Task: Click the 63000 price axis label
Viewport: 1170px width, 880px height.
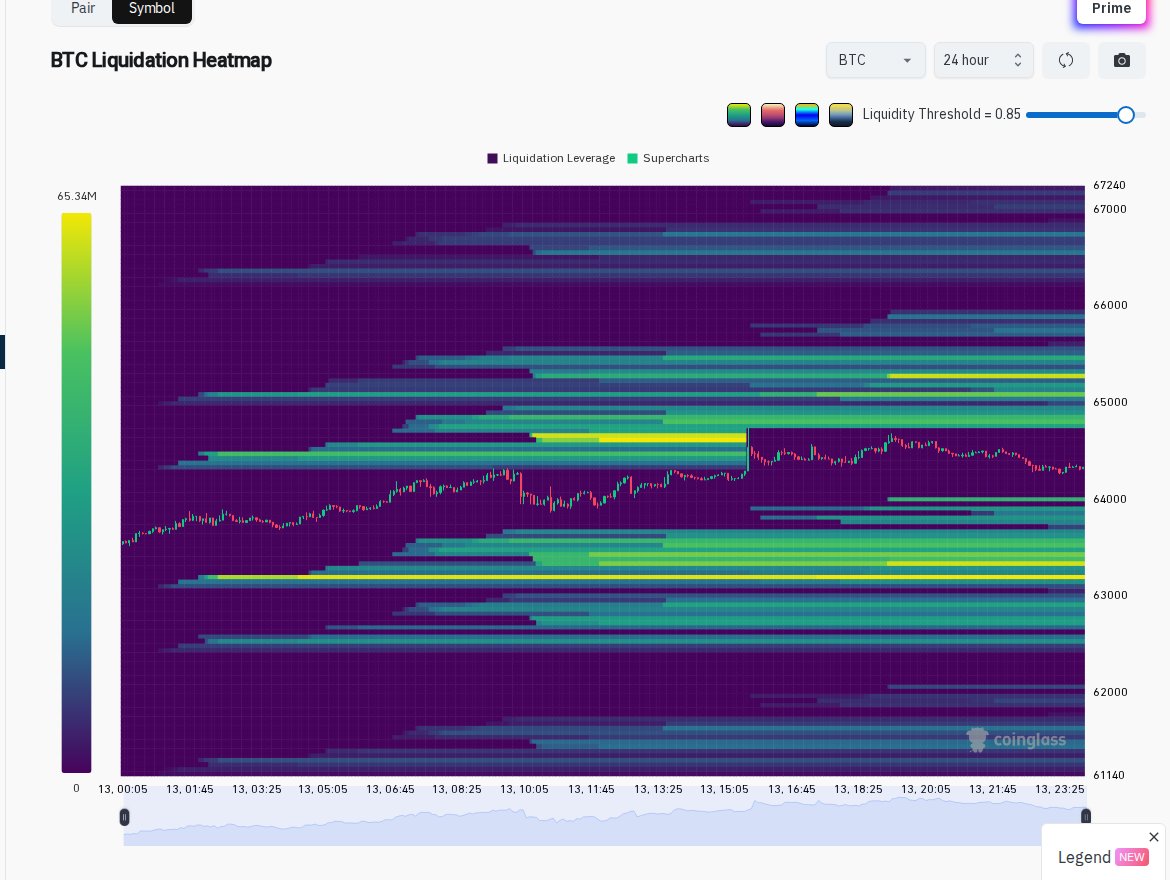Action: (1110, 596)
